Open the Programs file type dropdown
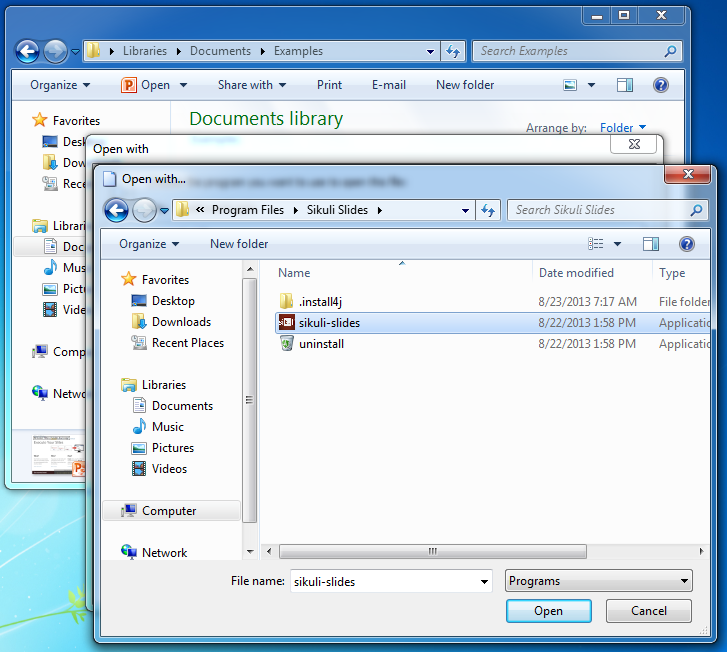 pos(599,581)
